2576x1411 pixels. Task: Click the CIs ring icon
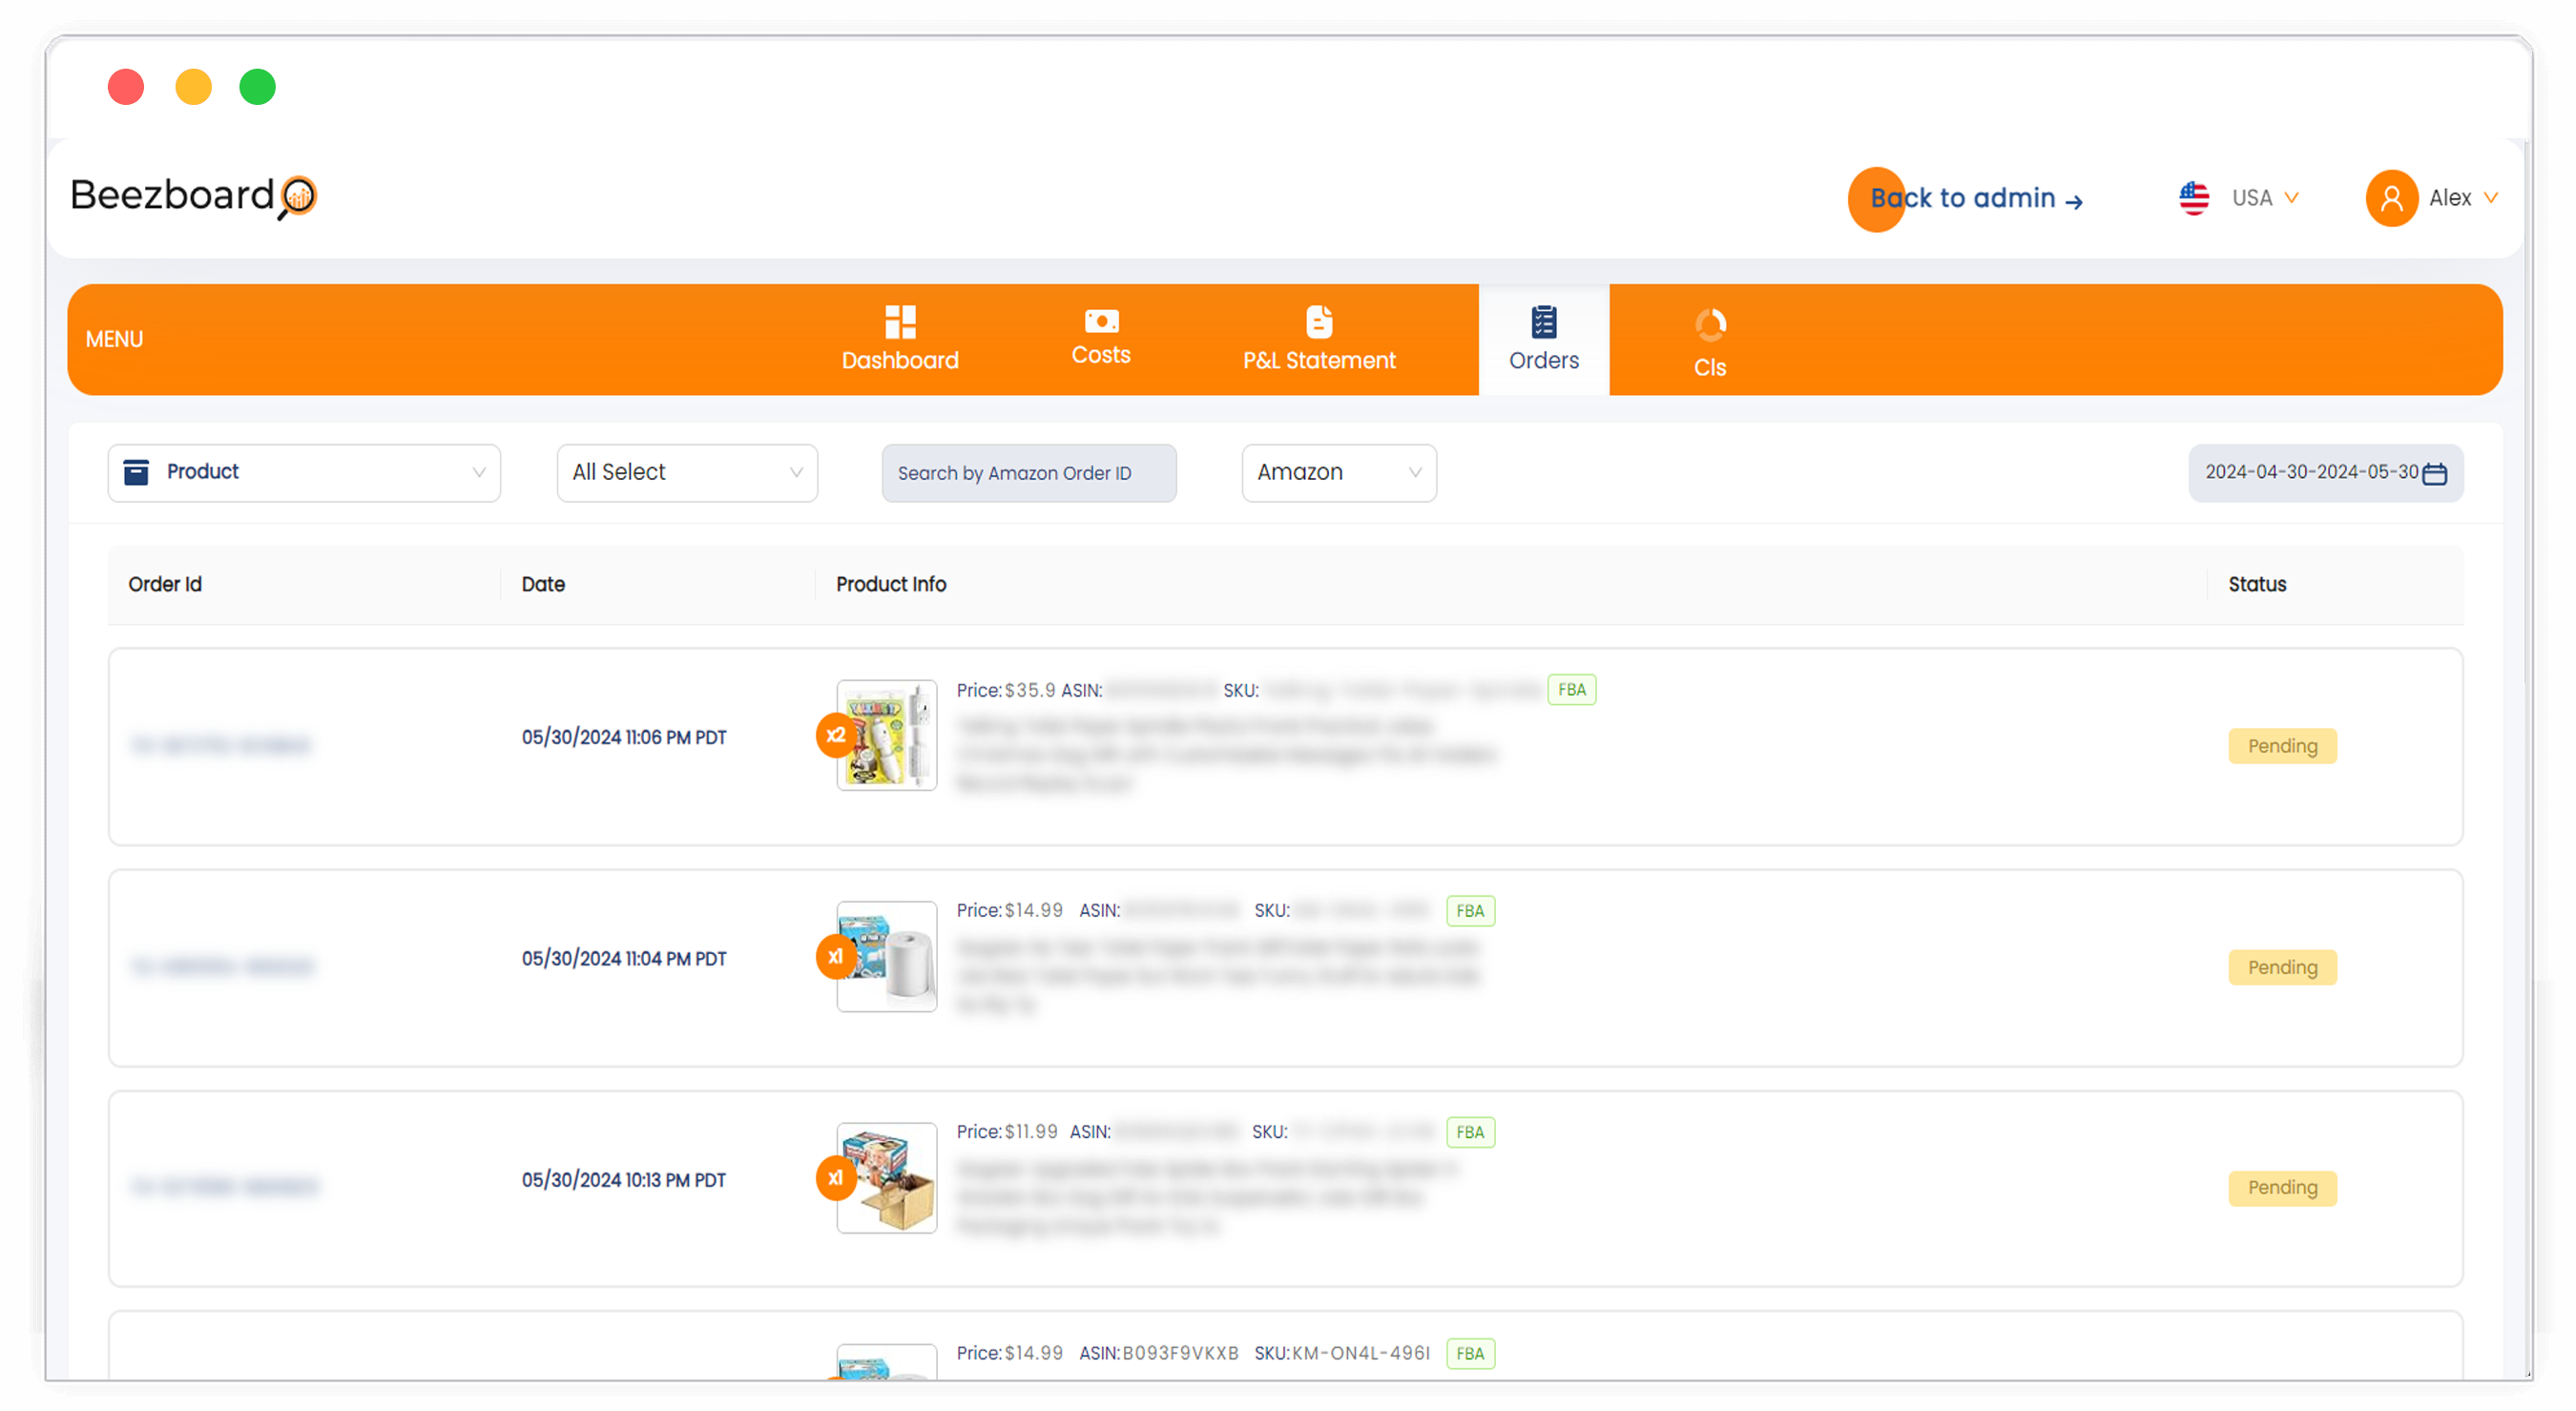point(1710,326)
